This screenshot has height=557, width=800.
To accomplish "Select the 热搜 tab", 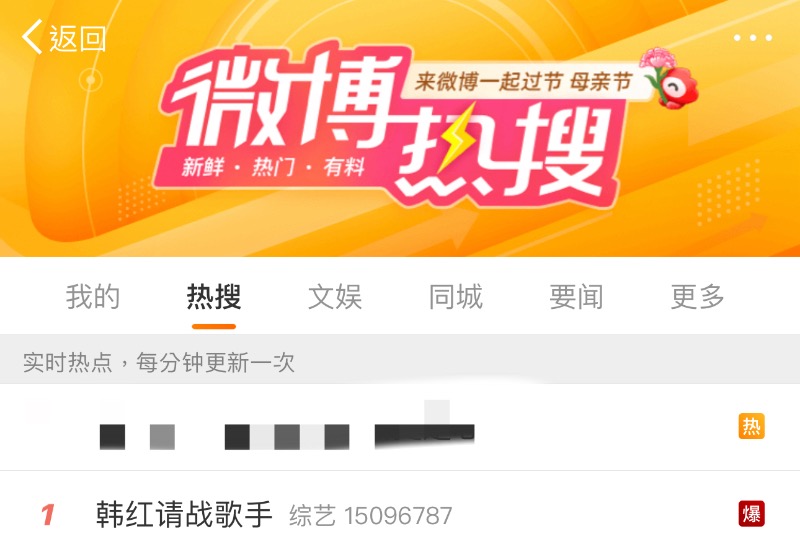I will point(214,296).
